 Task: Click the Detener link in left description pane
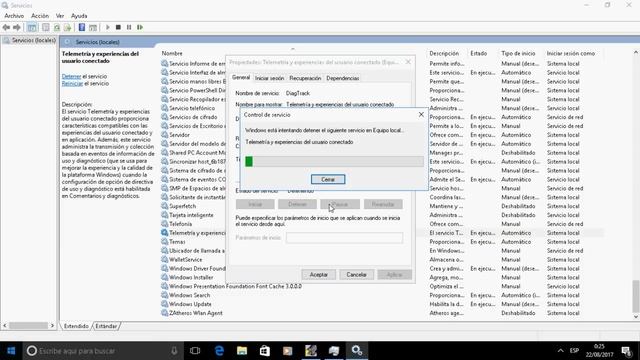(71, 76)
